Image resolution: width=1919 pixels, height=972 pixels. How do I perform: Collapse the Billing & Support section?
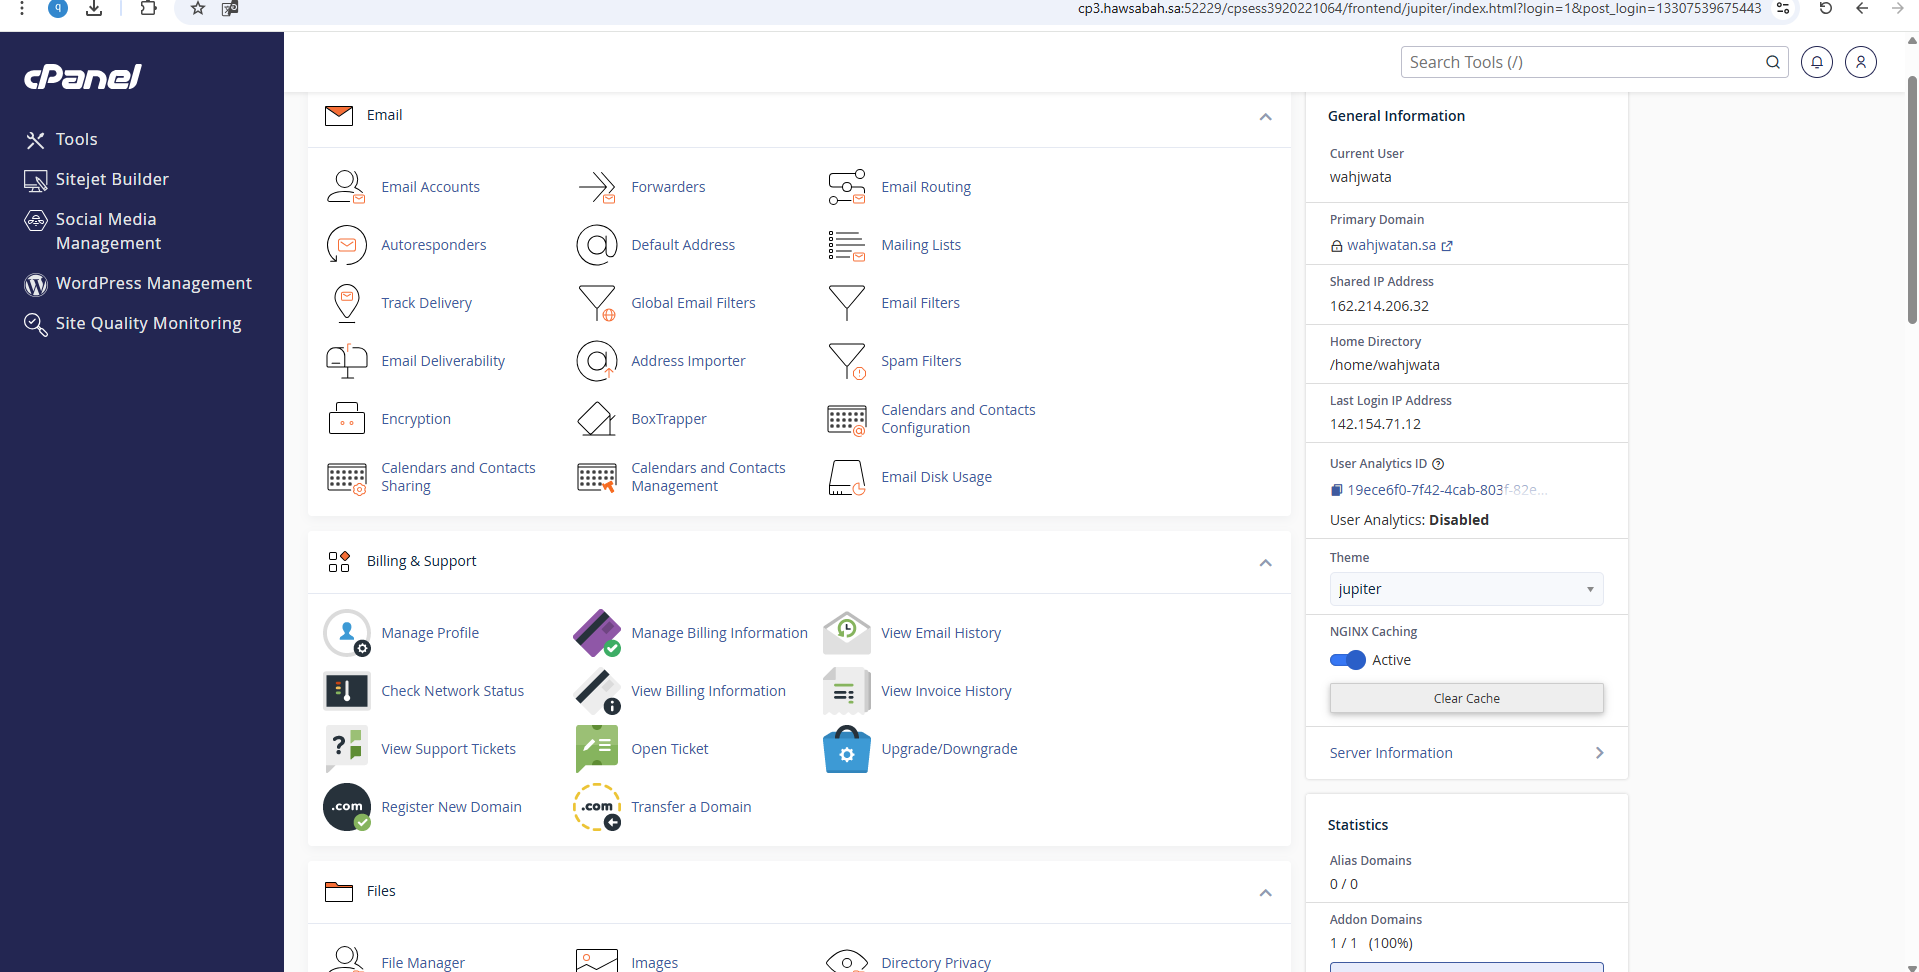[x=1265, y=563]
